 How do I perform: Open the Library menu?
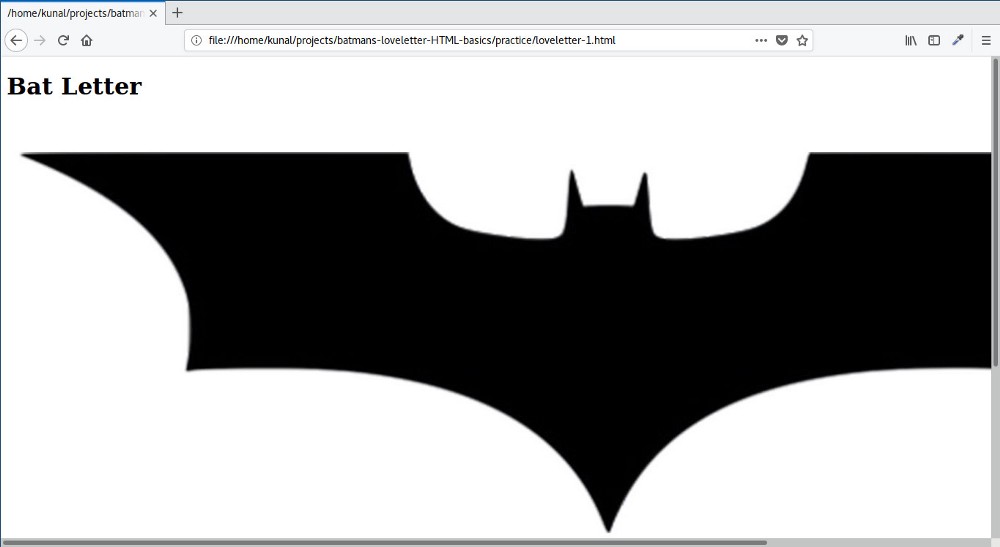click(911, 40)
